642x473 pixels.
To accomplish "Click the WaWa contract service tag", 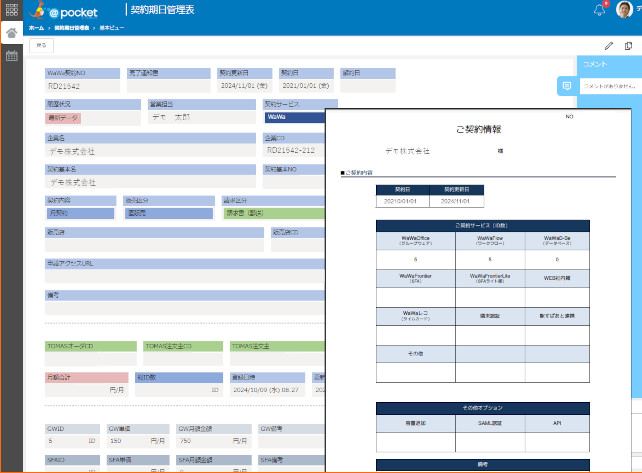I will (295, 117).
